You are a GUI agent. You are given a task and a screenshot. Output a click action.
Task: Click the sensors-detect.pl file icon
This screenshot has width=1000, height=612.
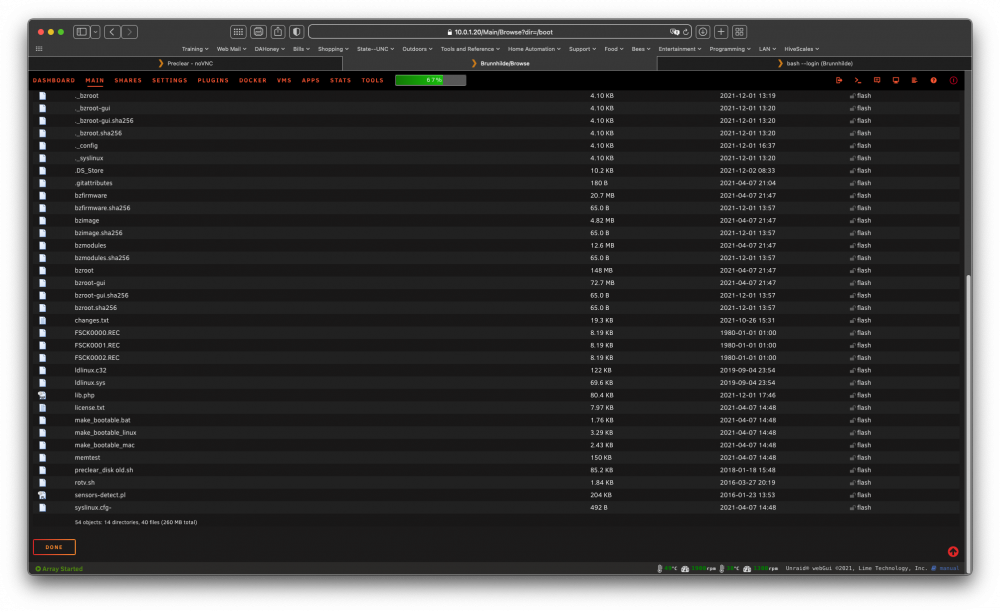(x=42, y=495)
